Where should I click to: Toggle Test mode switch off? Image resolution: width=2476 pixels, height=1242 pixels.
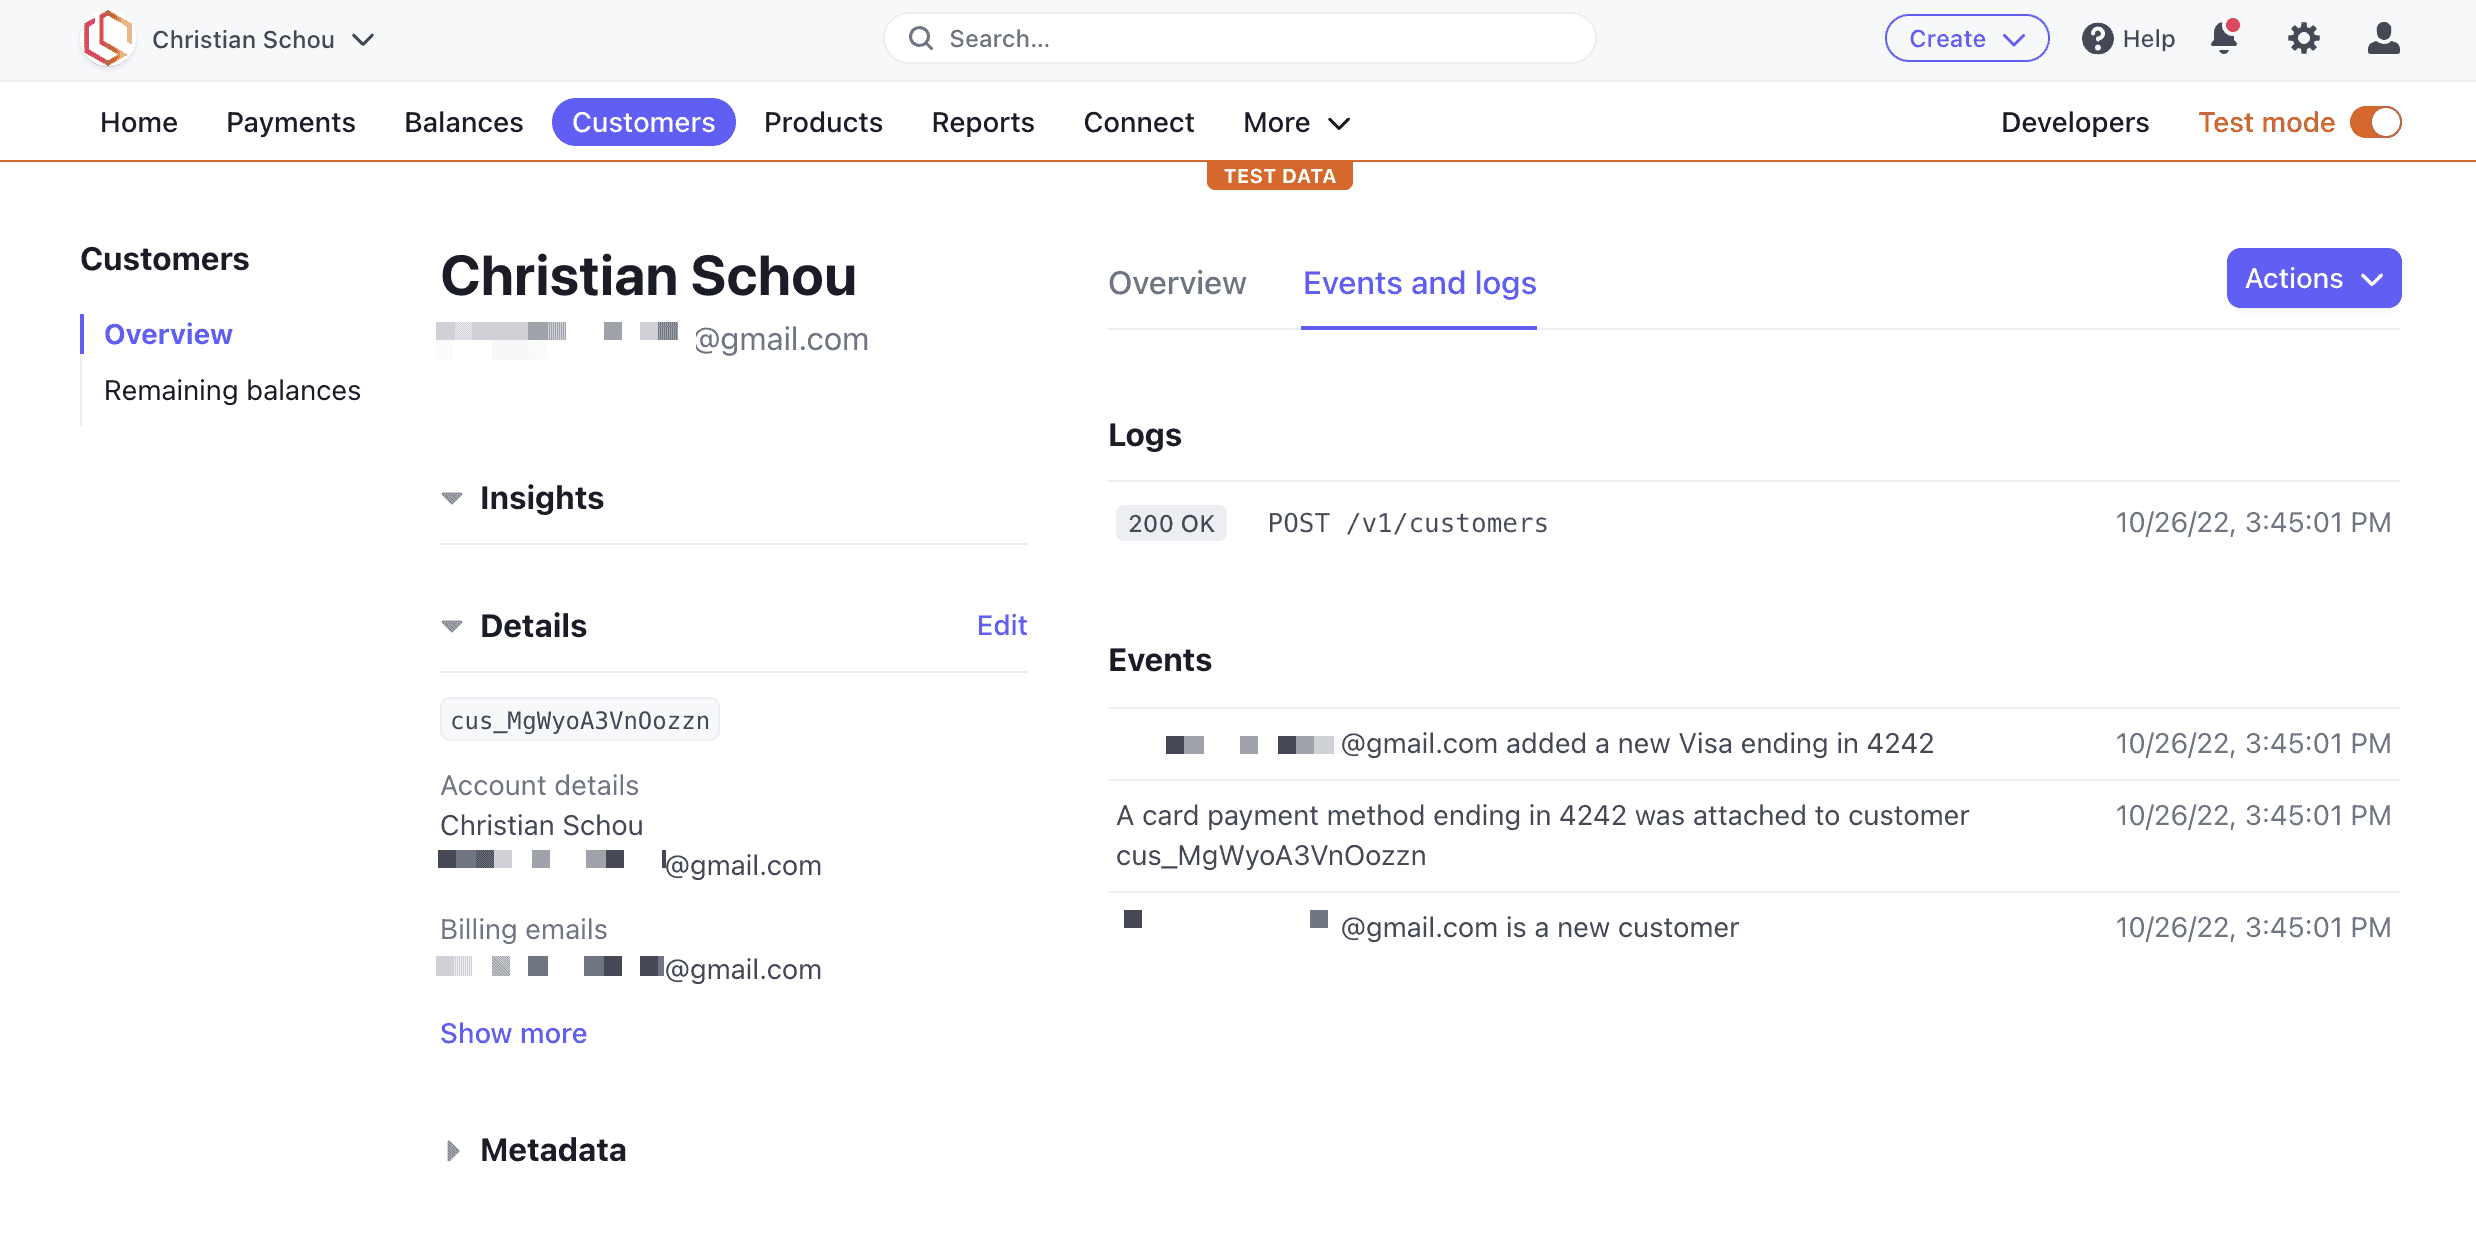tap(2376, 122)
